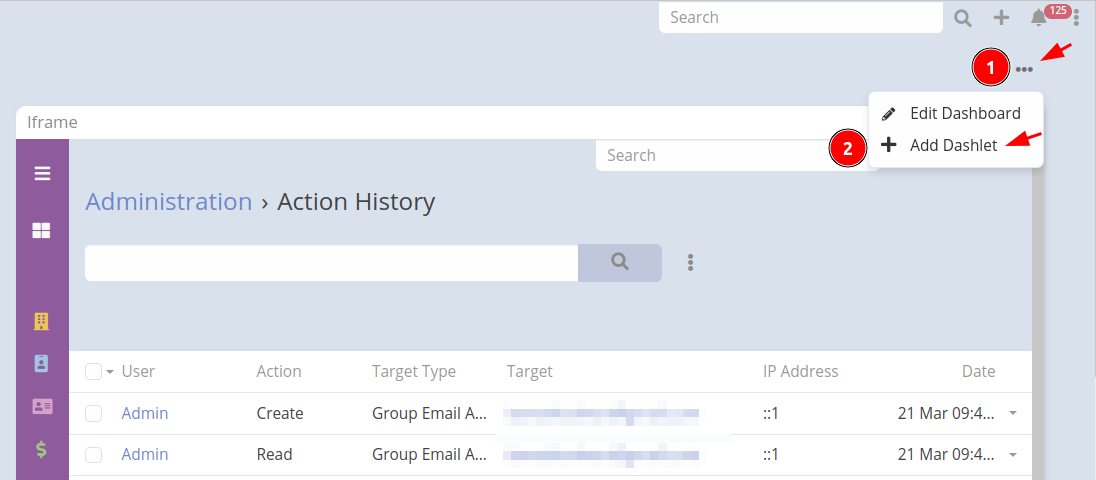Expand the row actions caret for Create row
Viewport: 1096px width, 480px height.
tap(1012, 413)
